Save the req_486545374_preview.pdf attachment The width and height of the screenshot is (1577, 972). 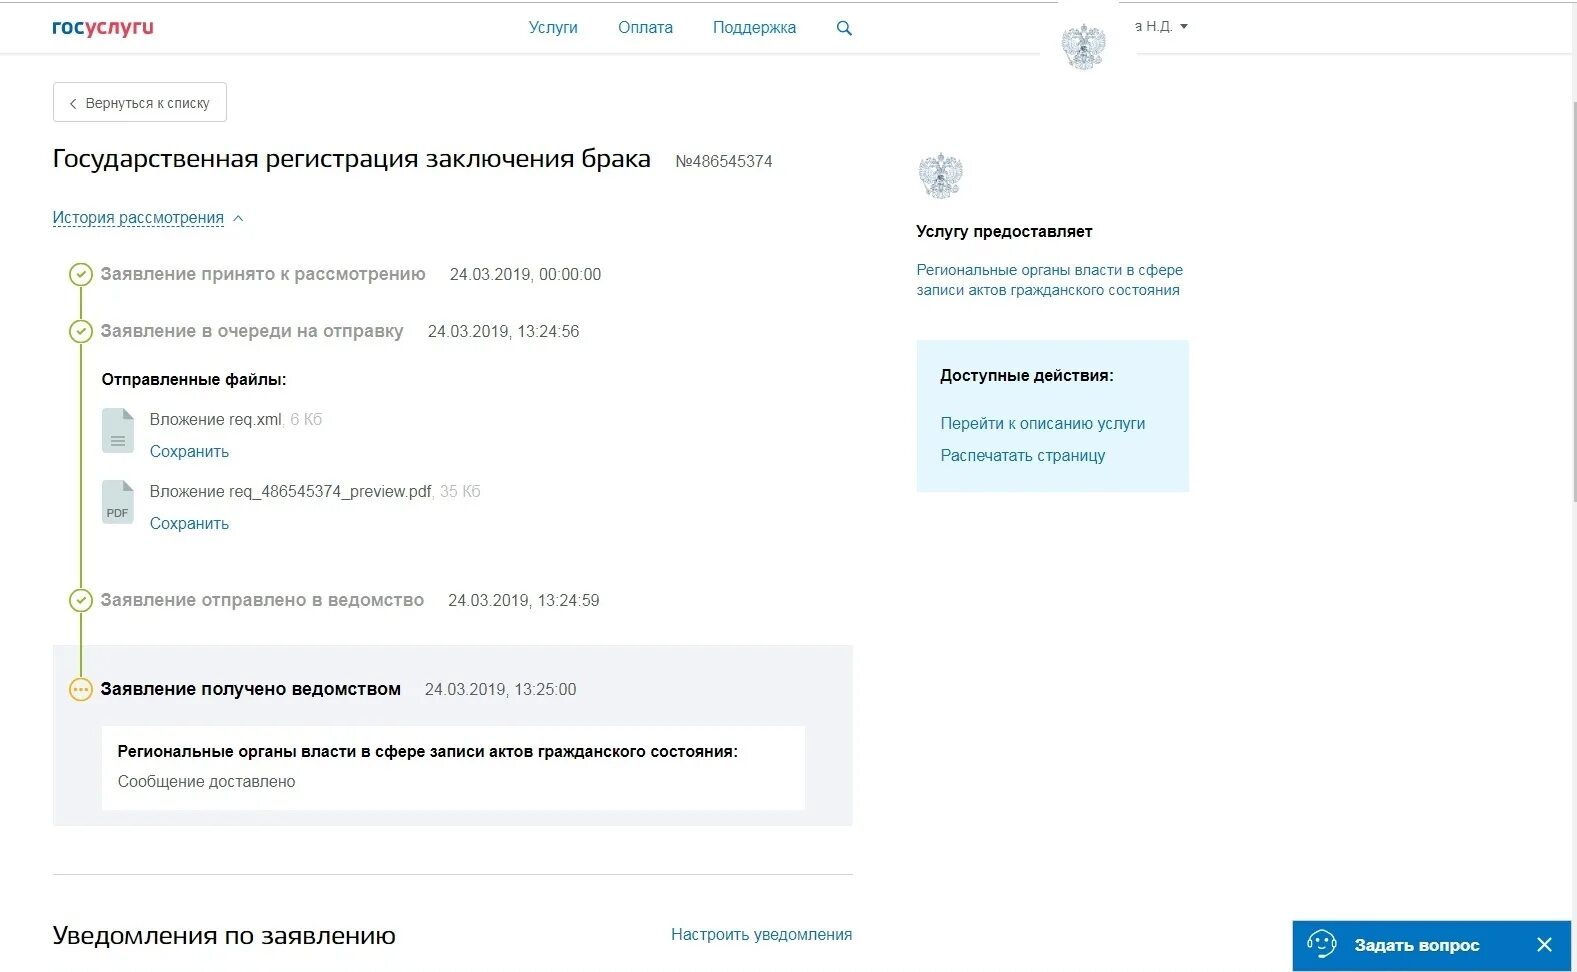189,524
